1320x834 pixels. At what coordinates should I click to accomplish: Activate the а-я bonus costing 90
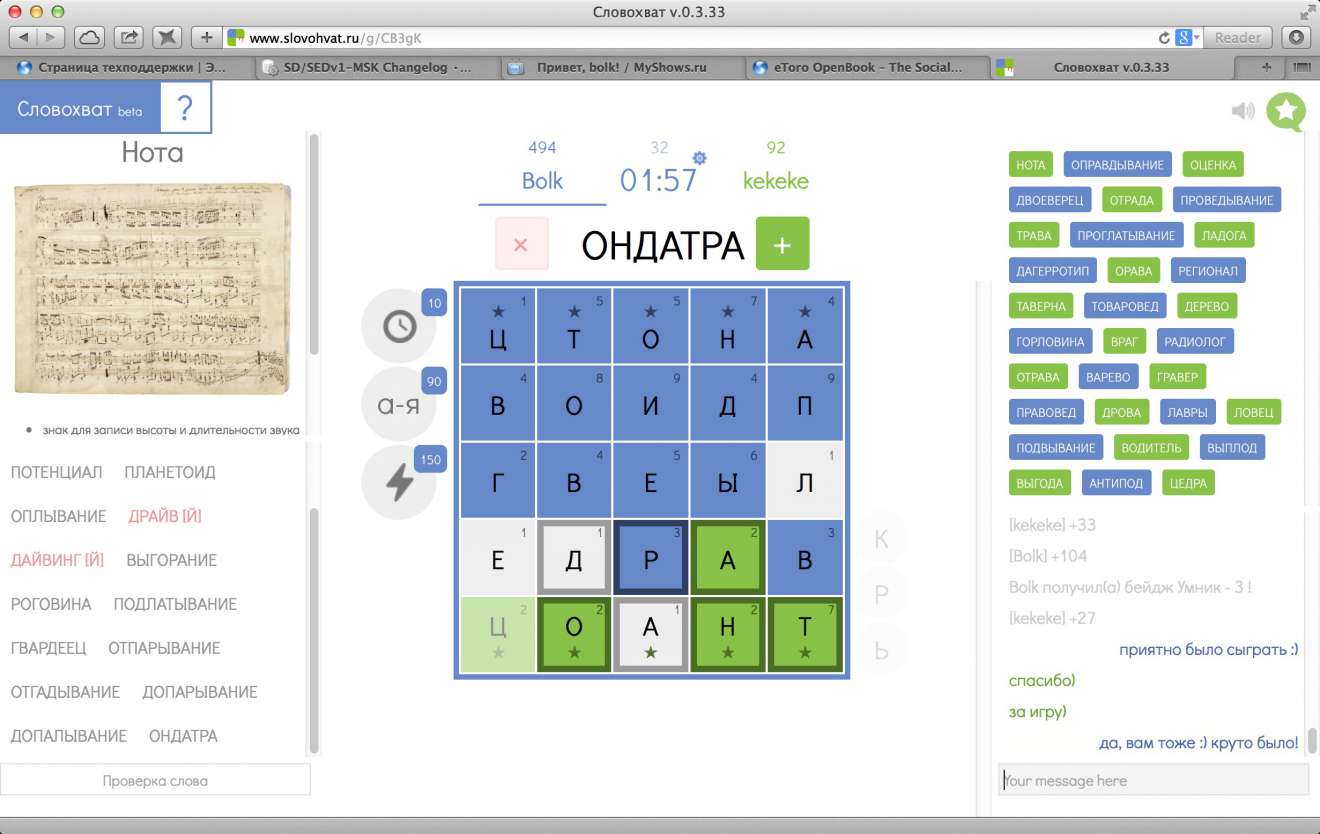point(399,404)
